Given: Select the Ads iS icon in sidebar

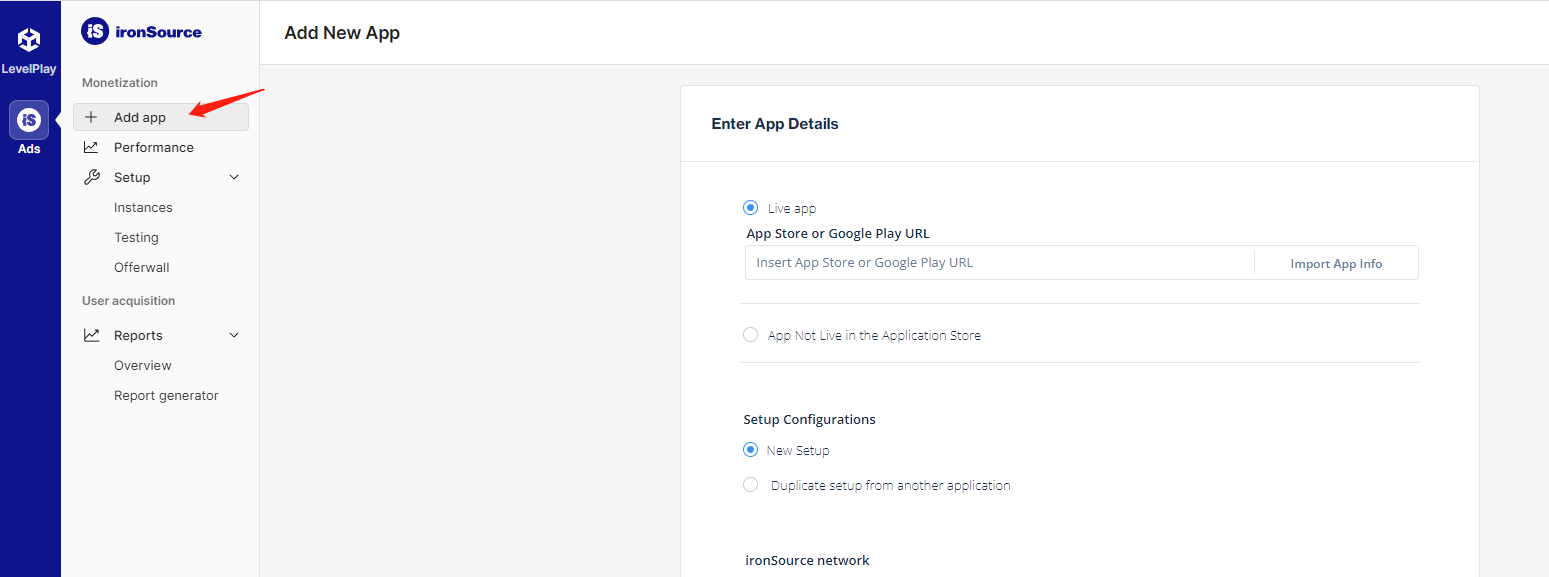Looking at the screenshot, I should (29, 120).
